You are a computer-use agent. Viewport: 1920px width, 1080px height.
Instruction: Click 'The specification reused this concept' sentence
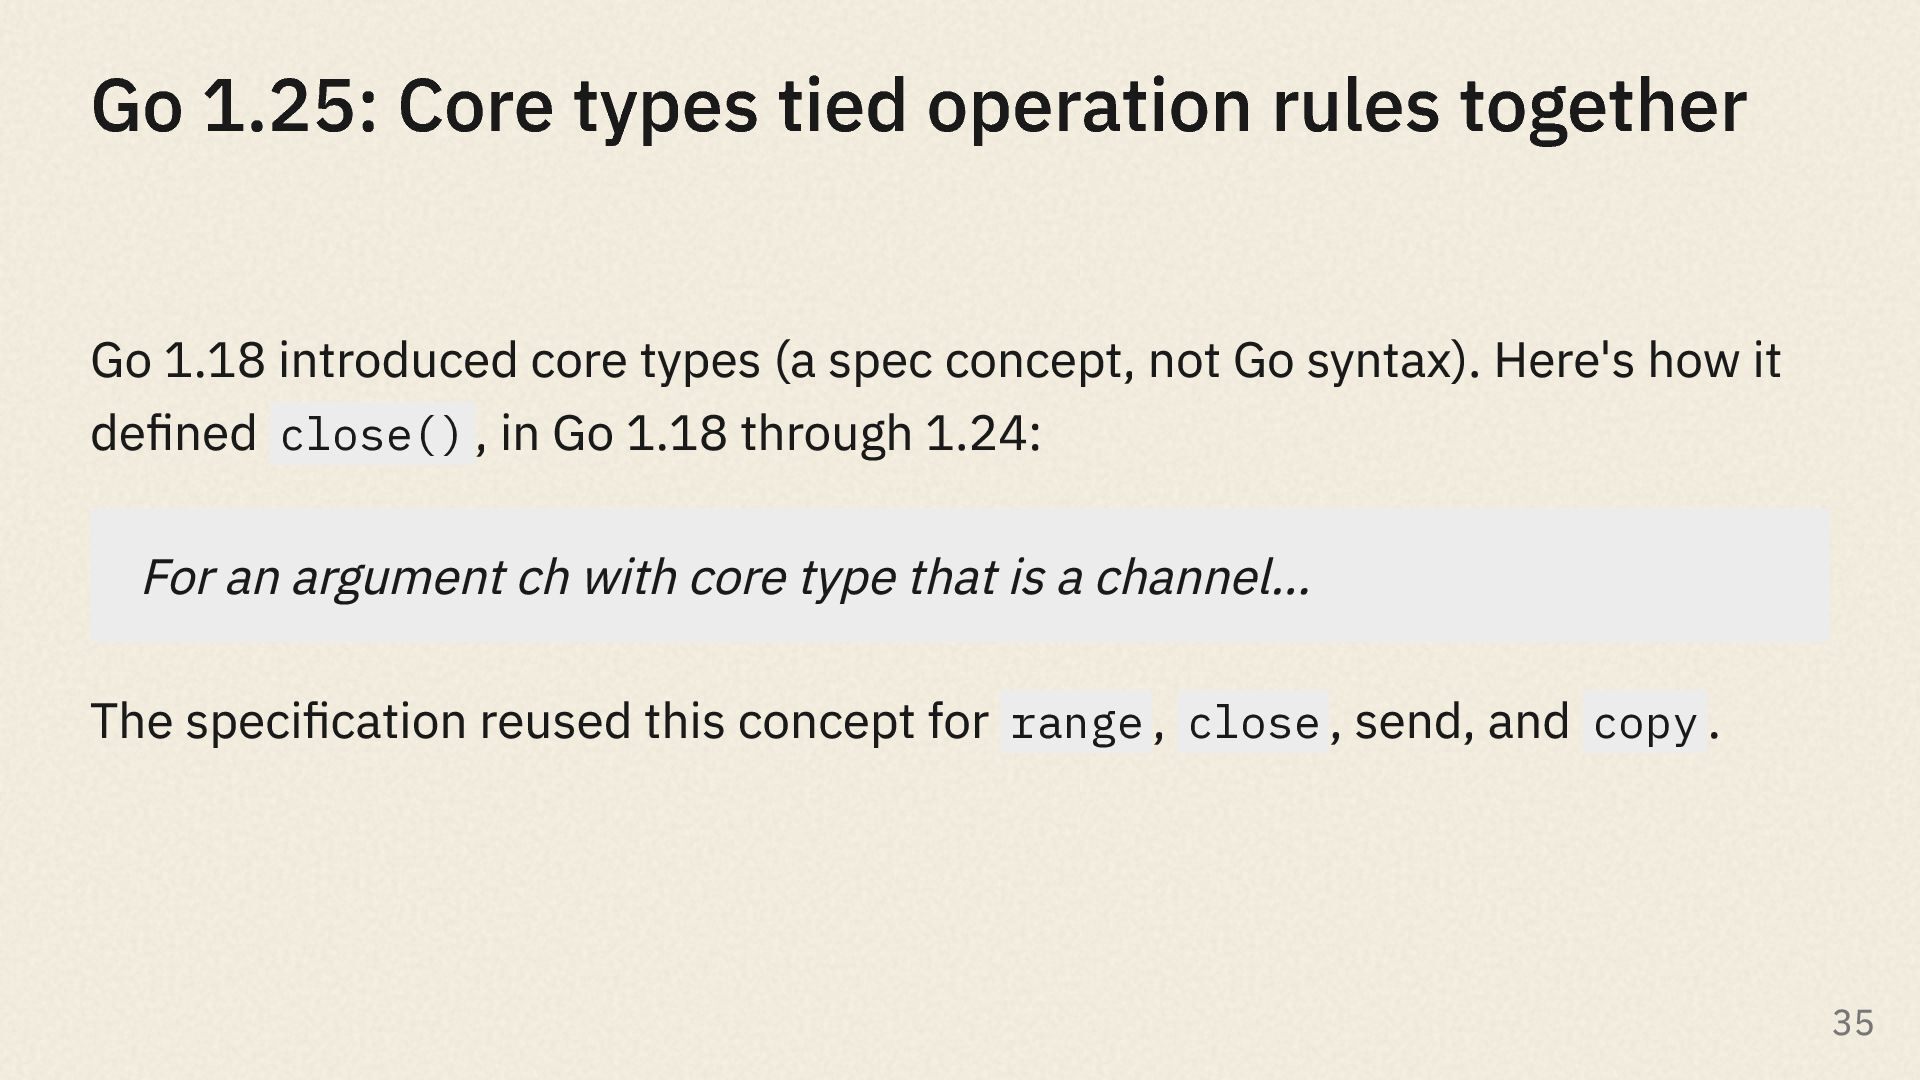539,721
